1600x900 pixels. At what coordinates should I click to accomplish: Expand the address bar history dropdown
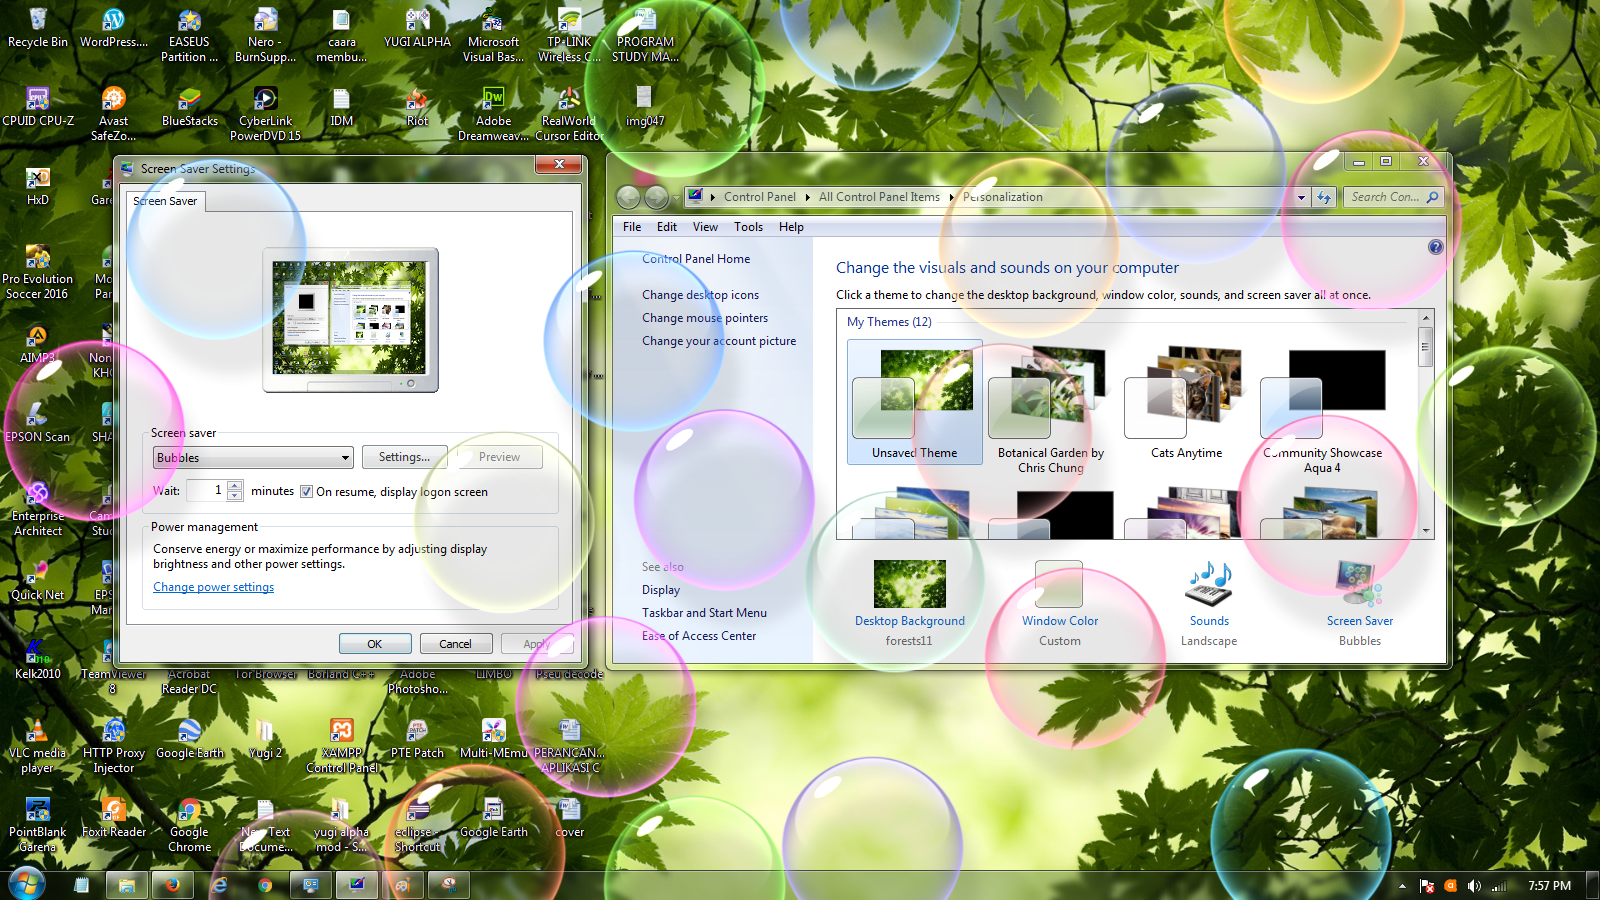coord(1301,198)
